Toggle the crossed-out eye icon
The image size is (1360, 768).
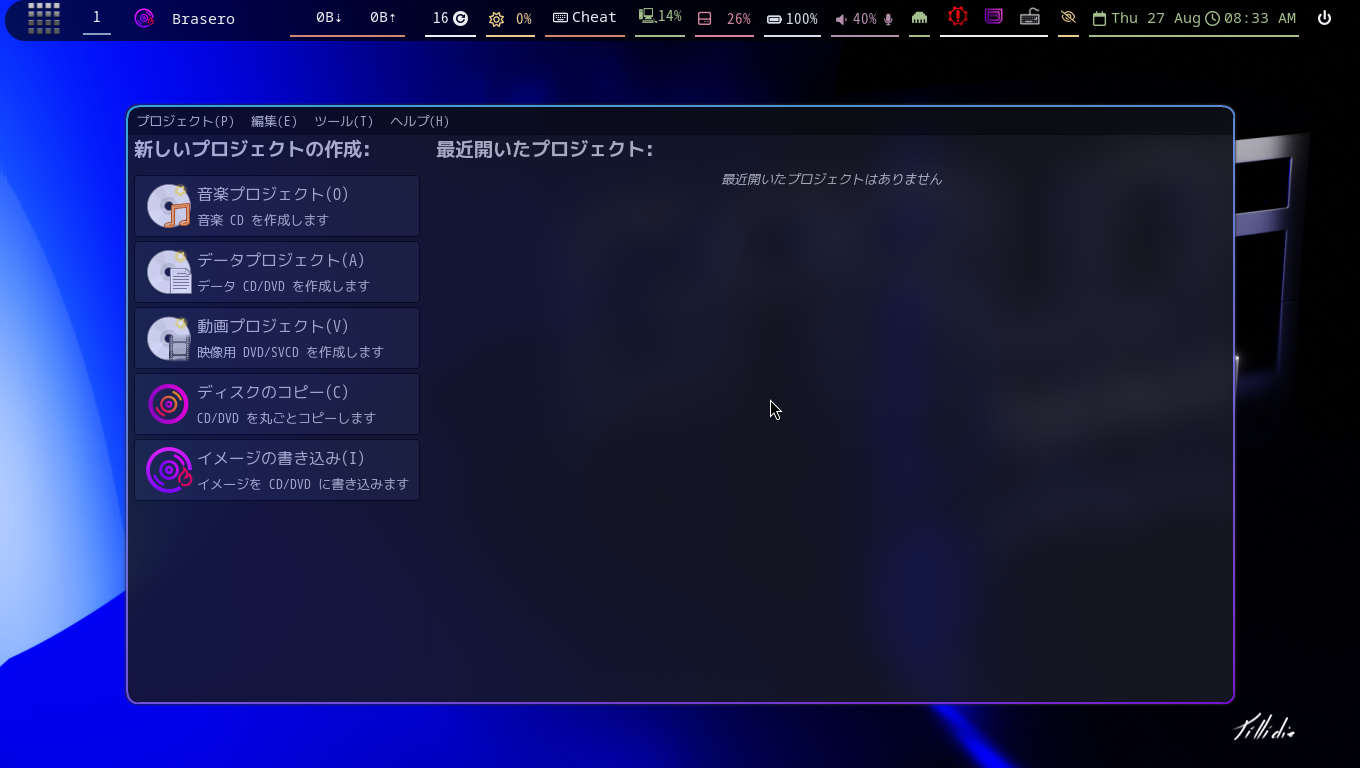point(1068,18)
